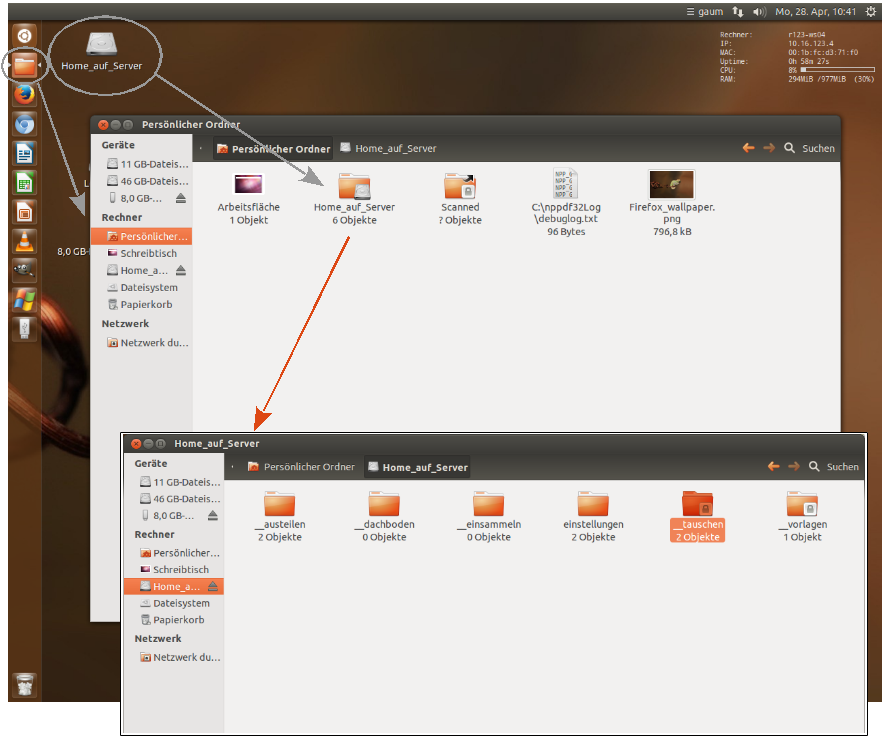This screenshot has width=883, height=739.
Task: Go back using the left arrow in front window
Action: pos(773,467)
